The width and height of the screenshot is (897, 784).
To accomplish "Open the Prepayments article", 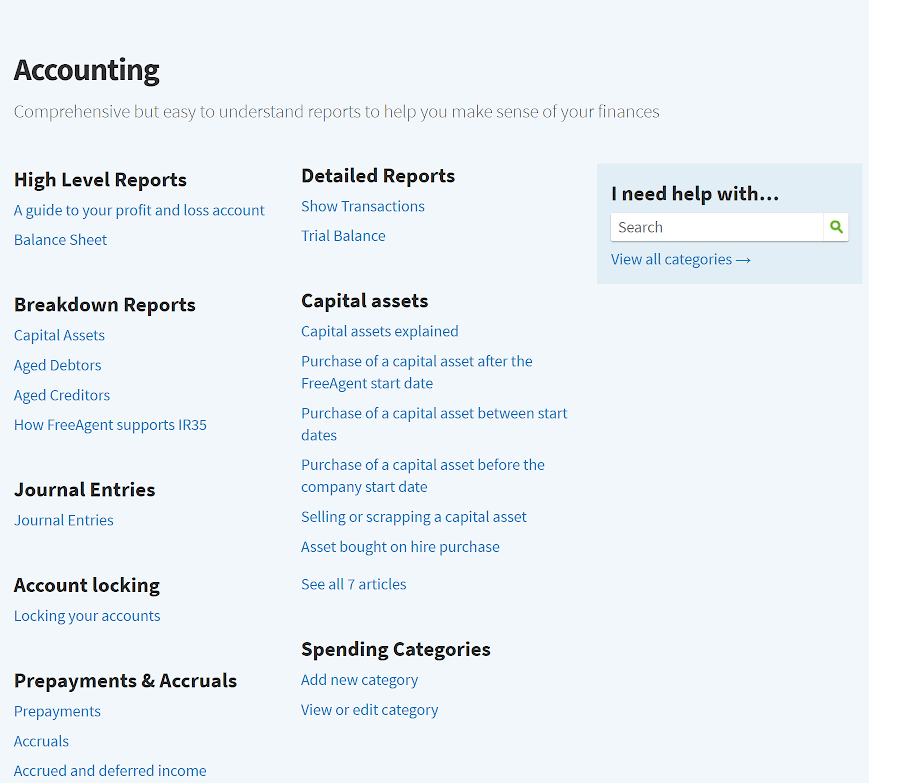I will [57, 711].
